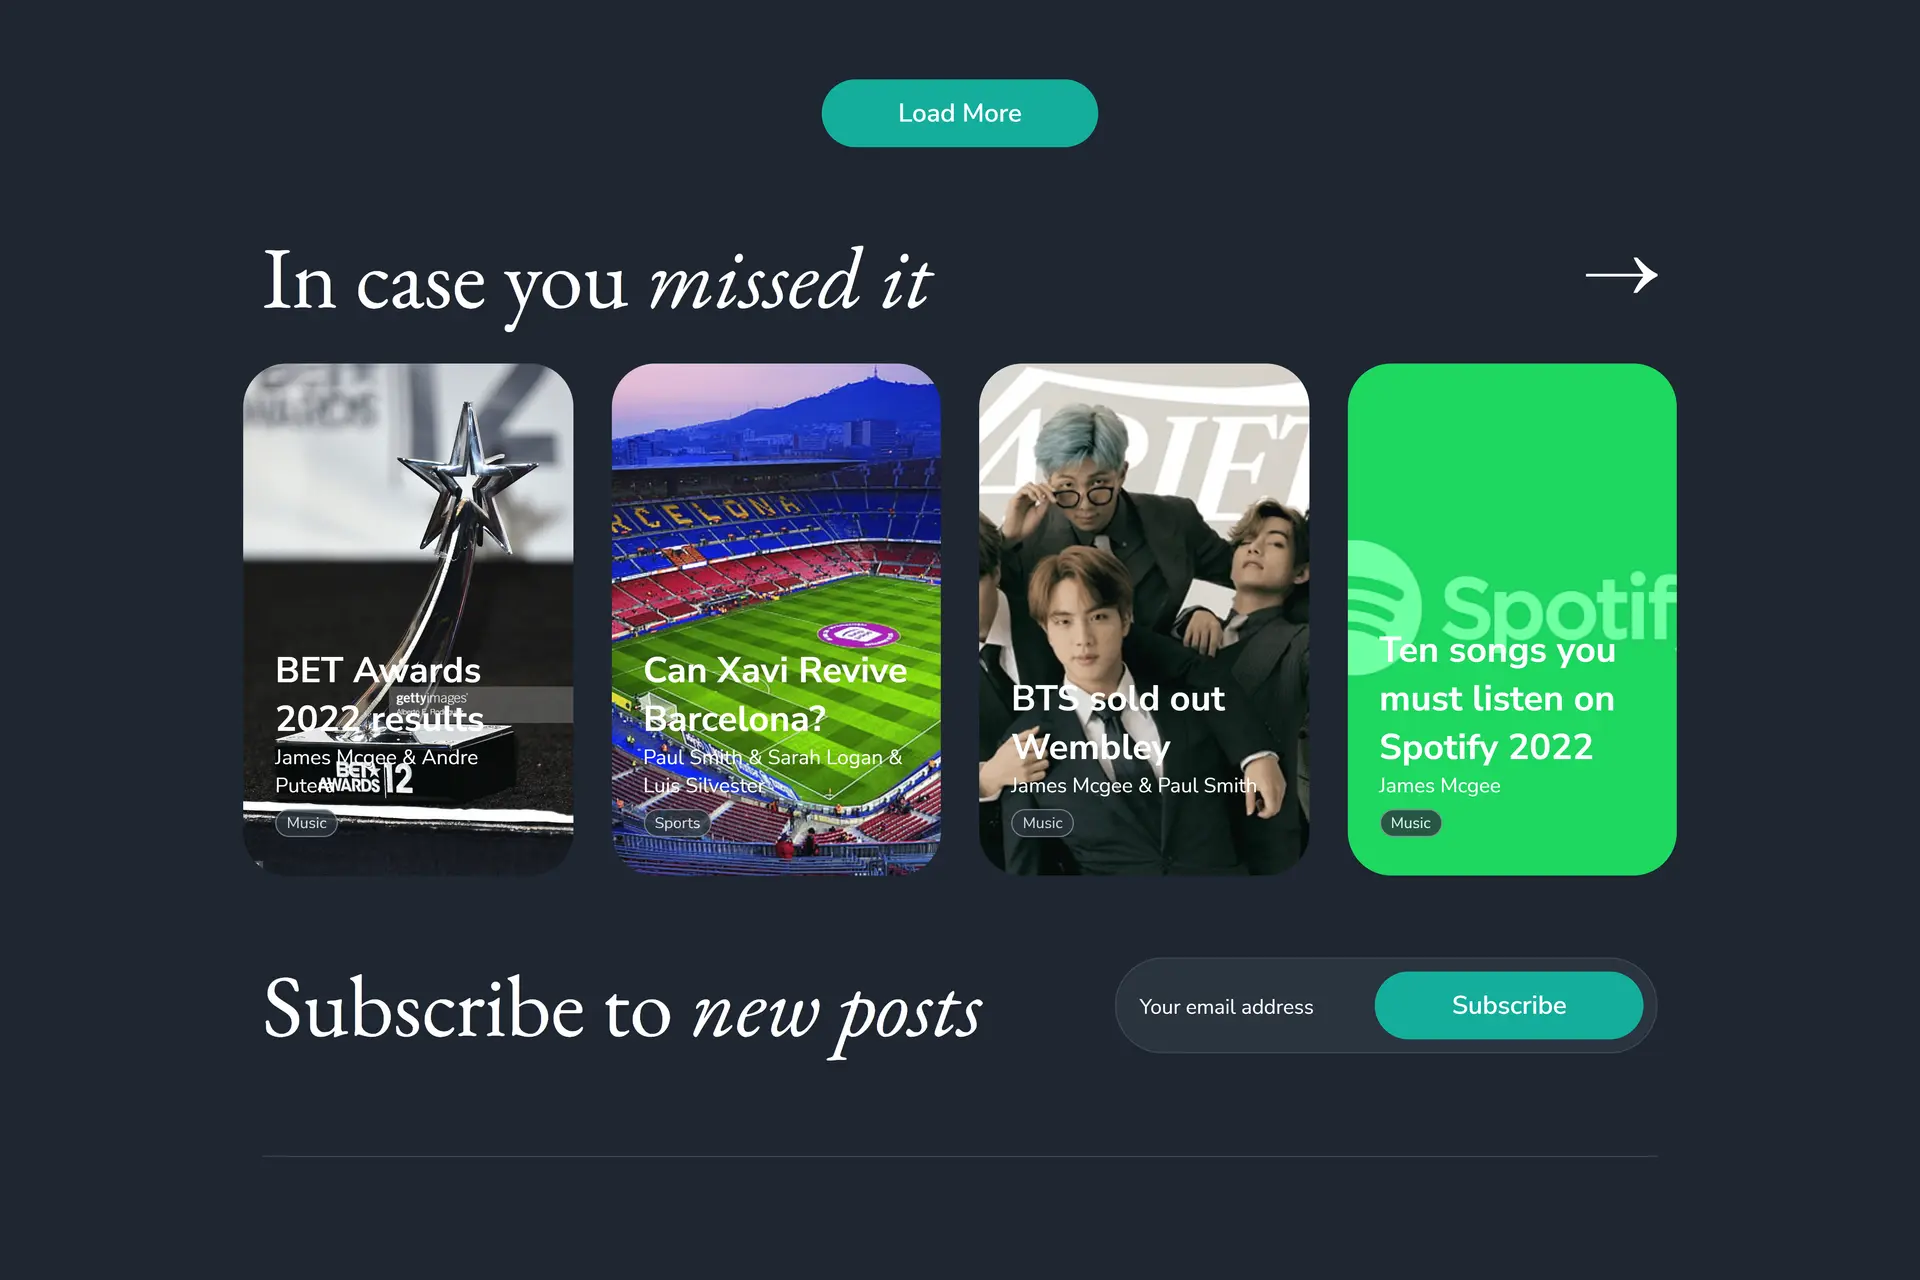Image resolution: width=1920 pixels, height=1280 pixels.
Task: Select the Music tag on BET Awards card
Action: [306, 823]
